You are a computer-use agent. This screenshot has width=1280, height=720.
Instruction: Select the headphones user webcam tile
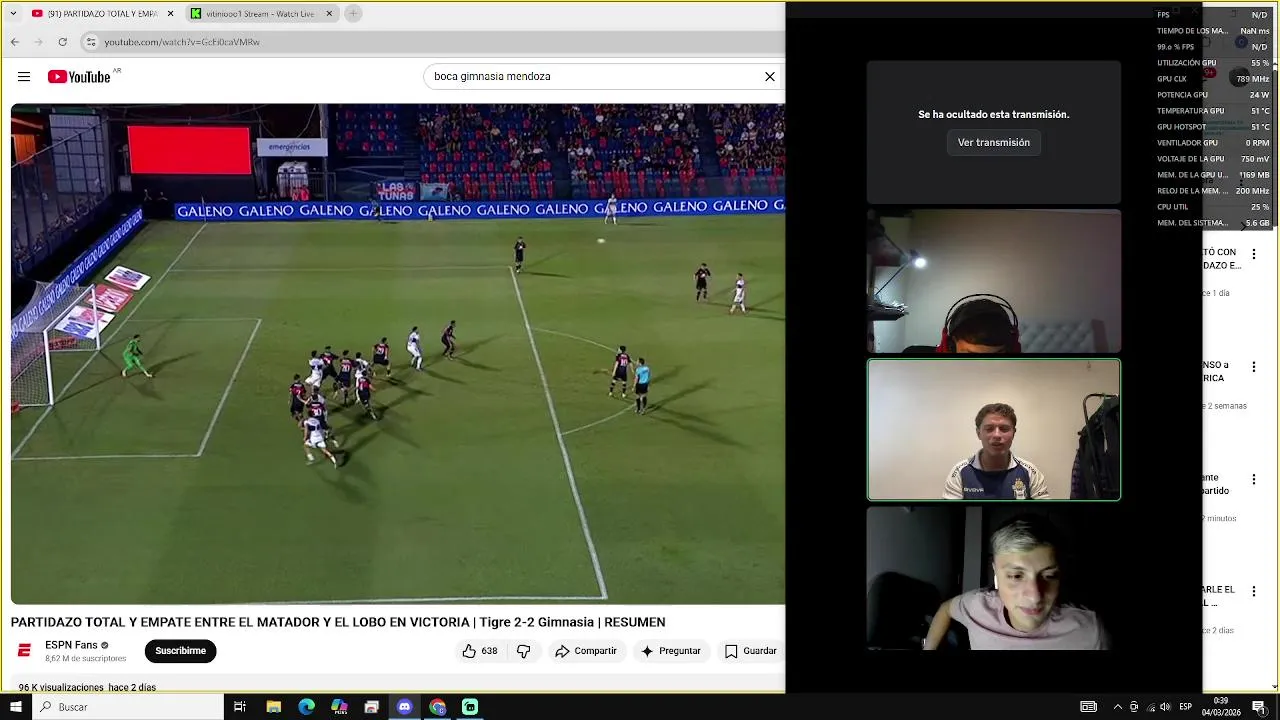(994, 282)
